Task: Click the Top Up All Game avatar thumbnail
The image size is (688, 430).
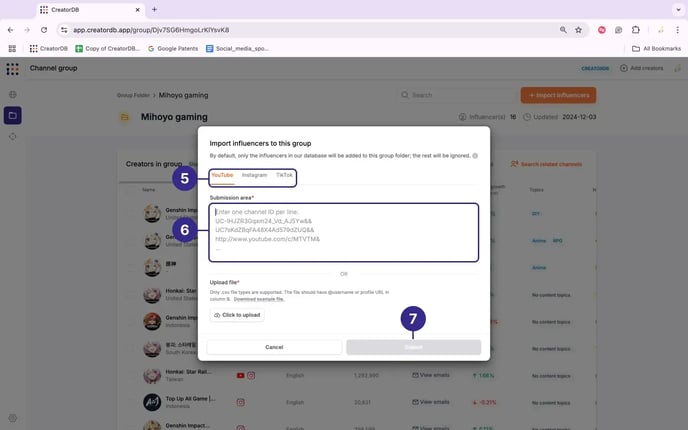Action: 152,402
